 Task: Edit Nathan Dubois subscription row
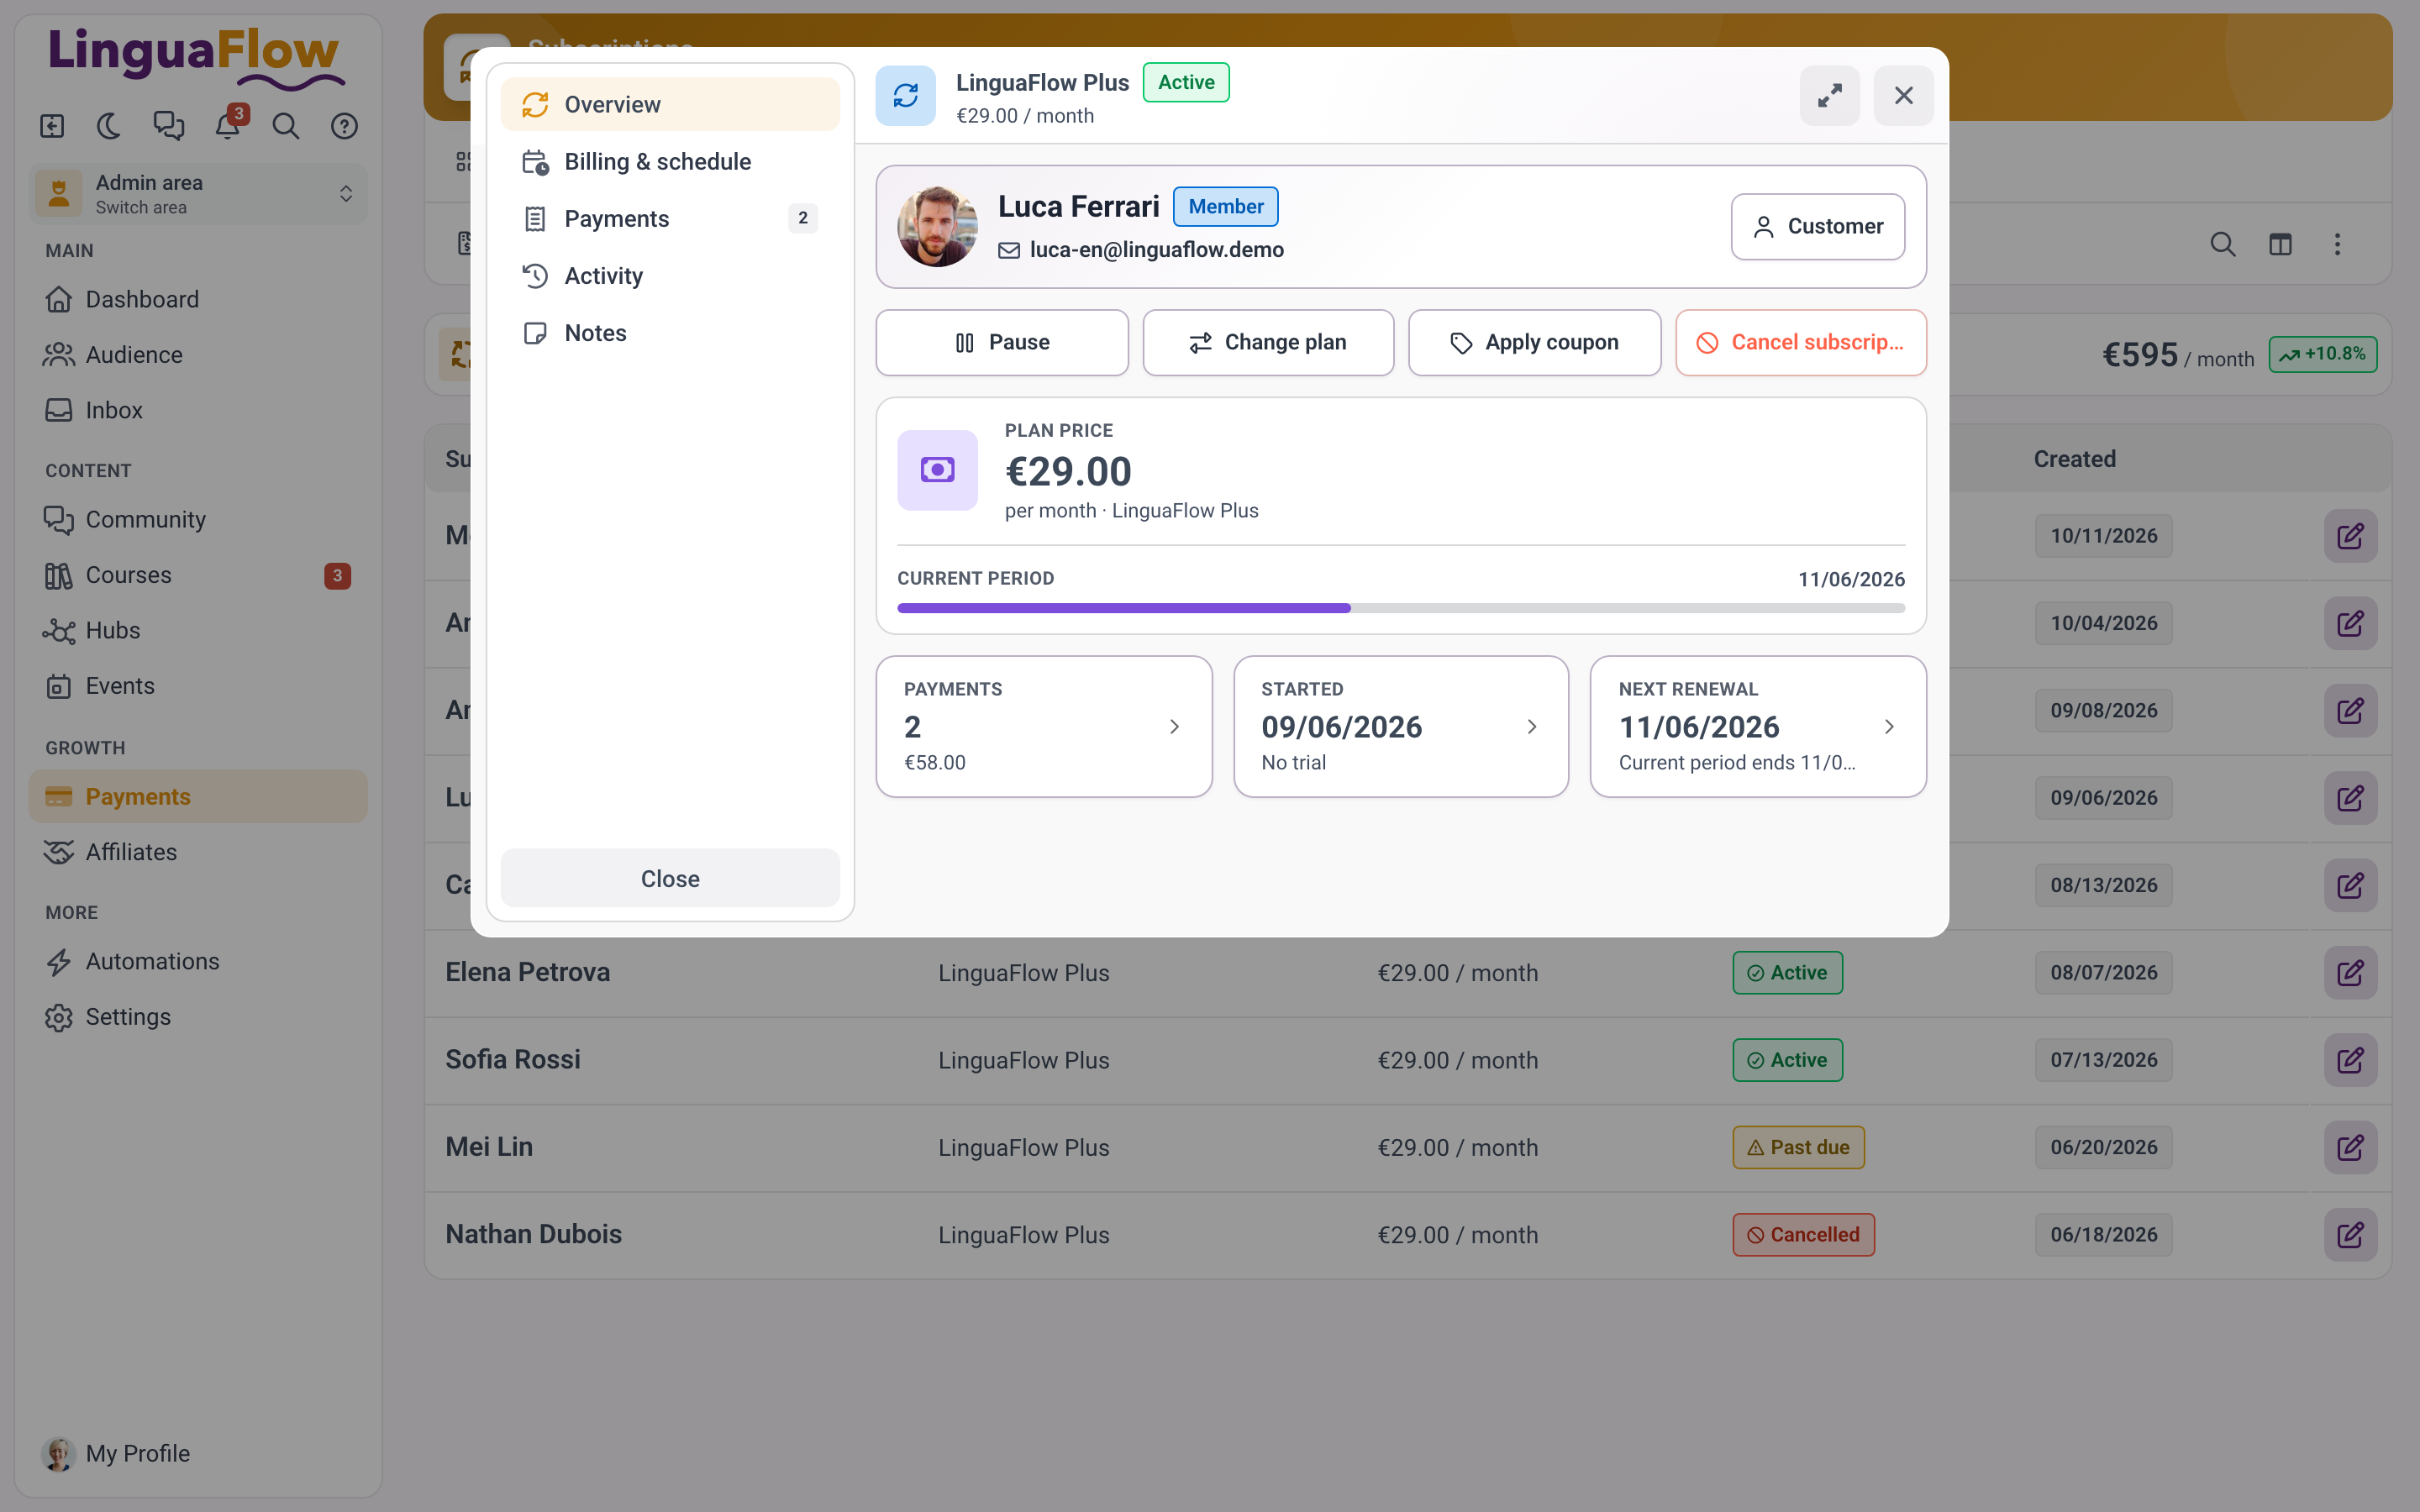click(2350, 1235)
